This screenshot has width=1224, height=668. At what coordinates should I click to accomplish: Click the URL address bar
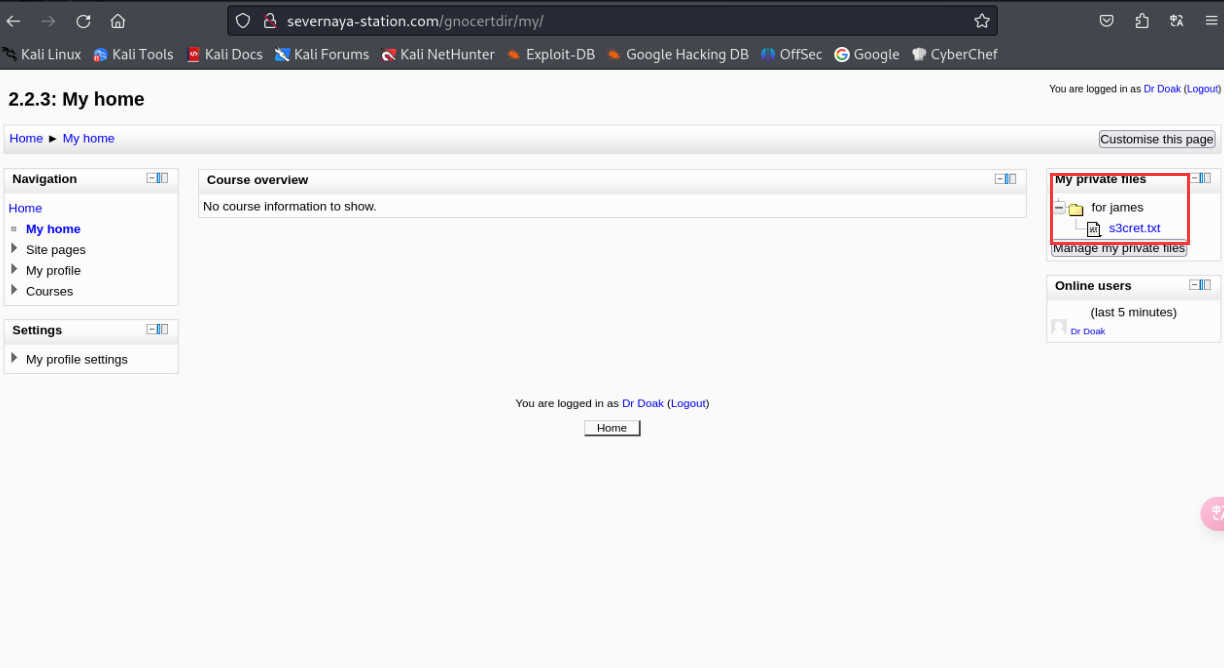[x=600, y=21]
